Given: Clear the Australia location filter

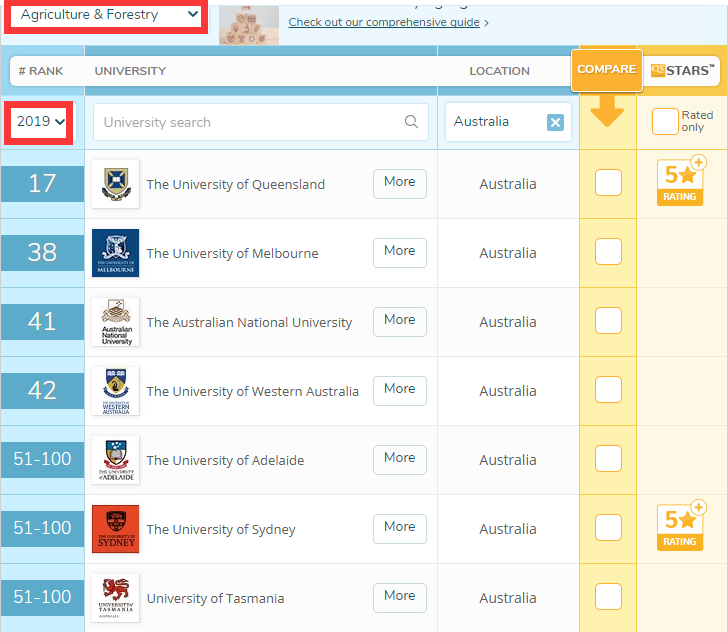Looking at the screenshot, I should point(555,122).
